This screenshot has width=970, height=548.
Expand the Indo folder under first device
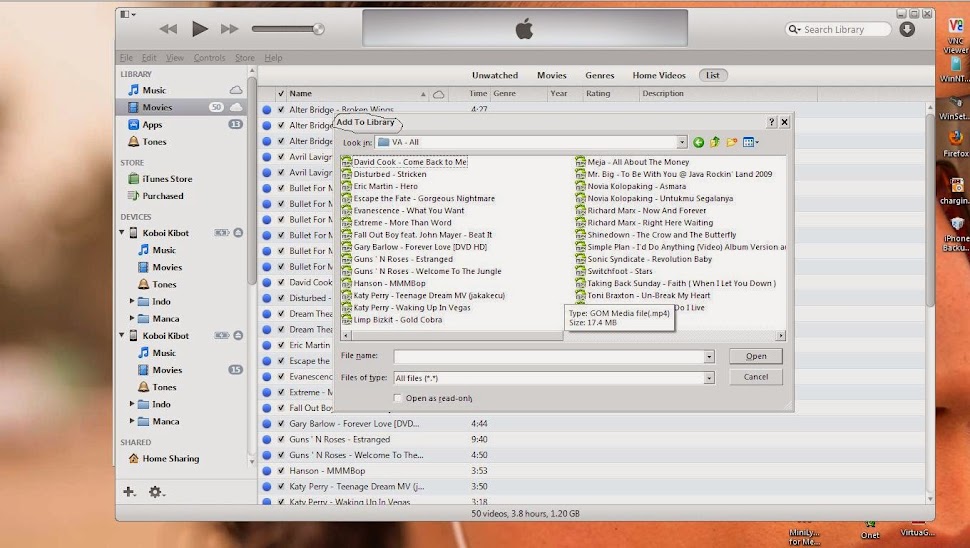point(131,301)
